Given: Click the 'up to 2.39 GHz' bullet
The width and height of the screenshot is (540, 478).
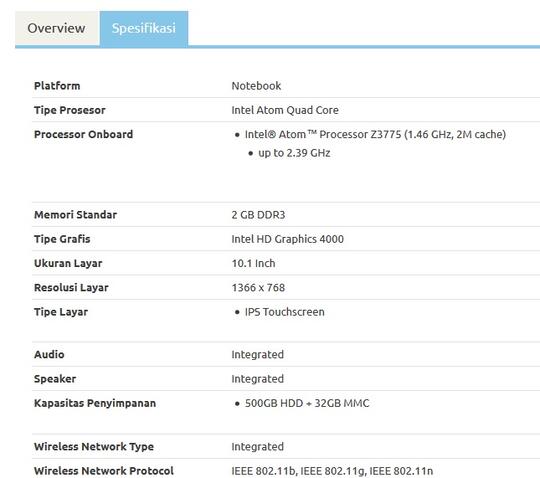Looking at the screenshot, I should [x=294, y=153].
